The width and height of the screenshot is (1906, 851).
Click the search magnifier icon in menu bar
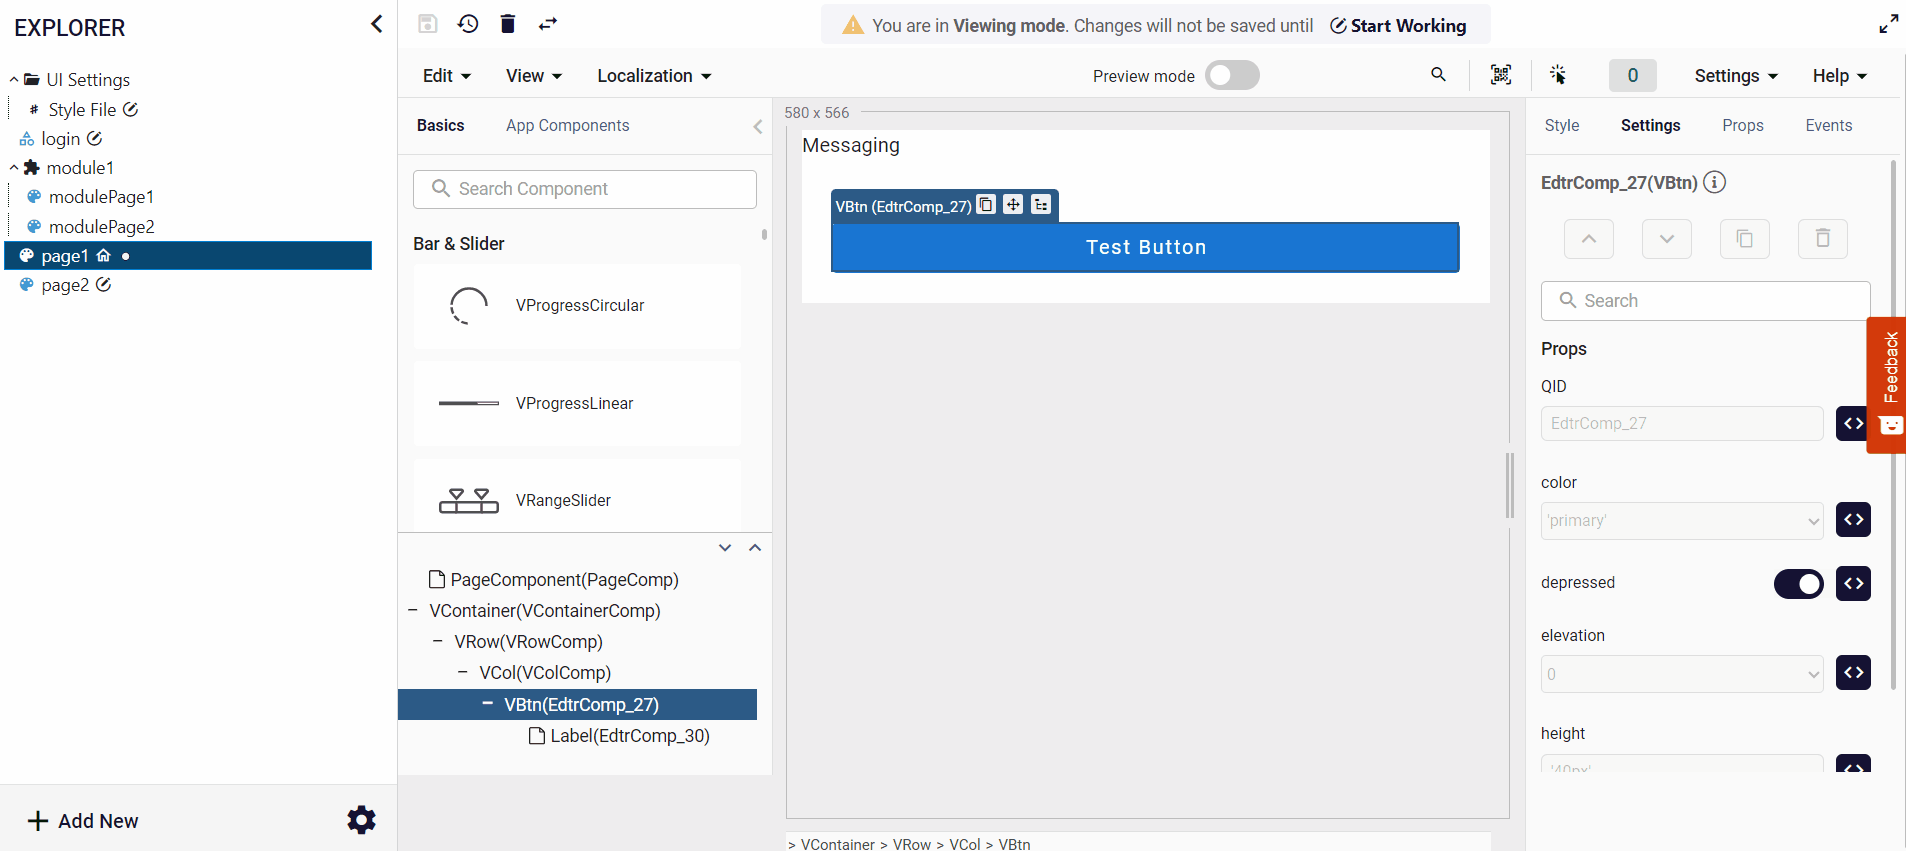(1438, 75)
